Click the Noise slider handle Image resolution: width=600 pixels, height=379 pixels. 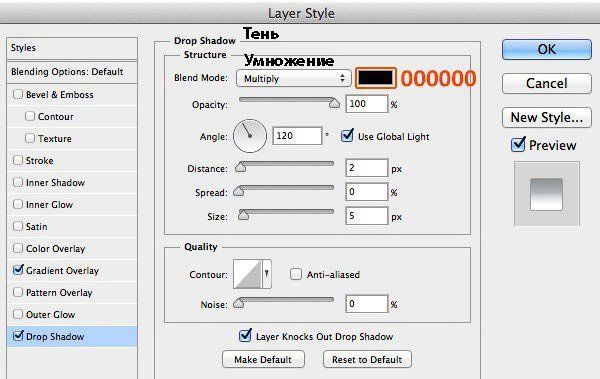pos(239,303)
